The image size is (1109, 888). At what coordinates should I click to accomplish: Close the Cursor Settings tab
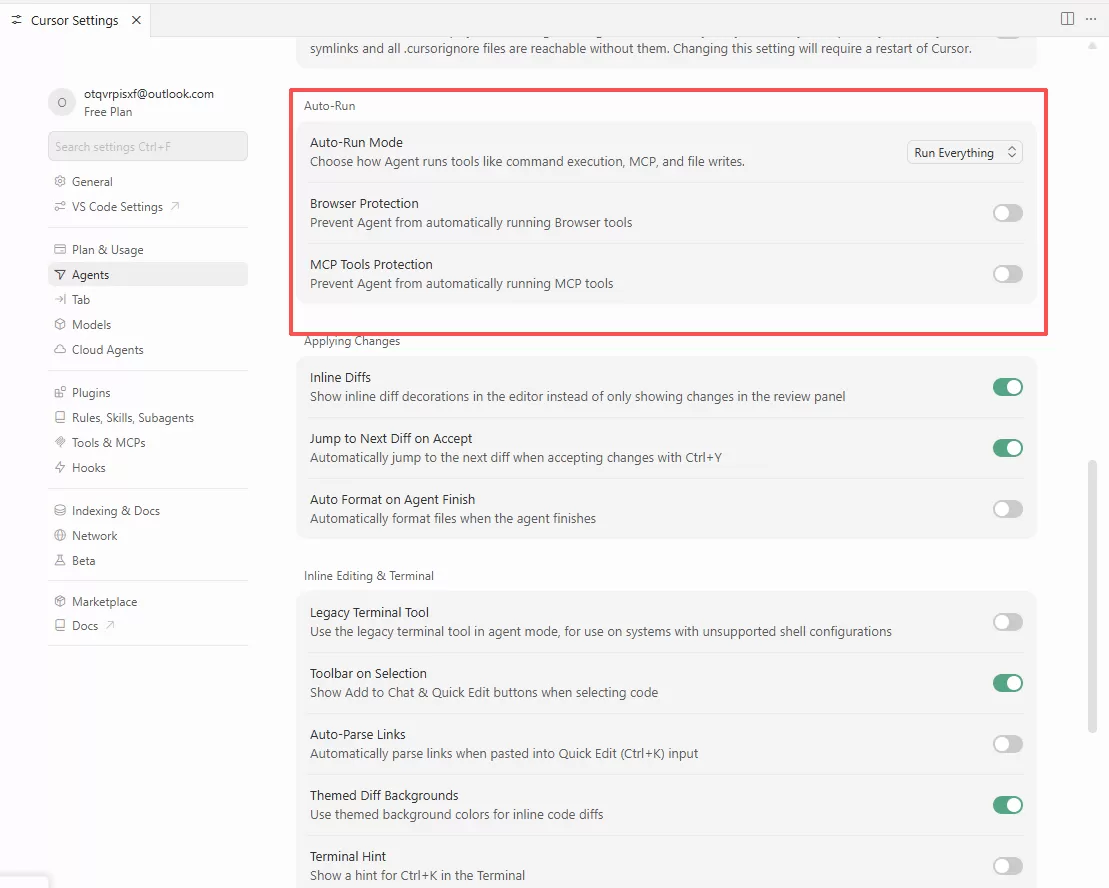(x=137, y=20)
